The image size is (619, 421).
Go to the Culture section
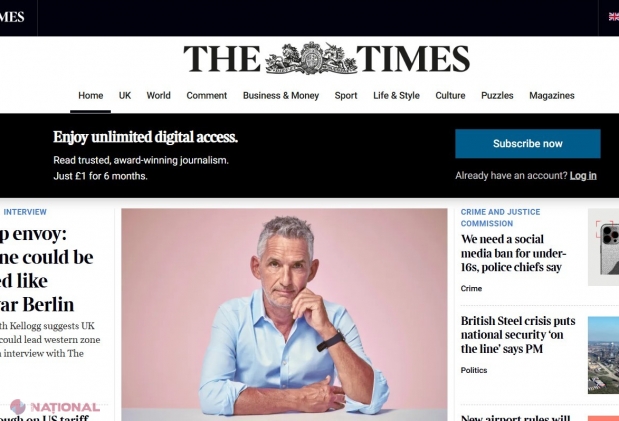click(x=450, y=96)
